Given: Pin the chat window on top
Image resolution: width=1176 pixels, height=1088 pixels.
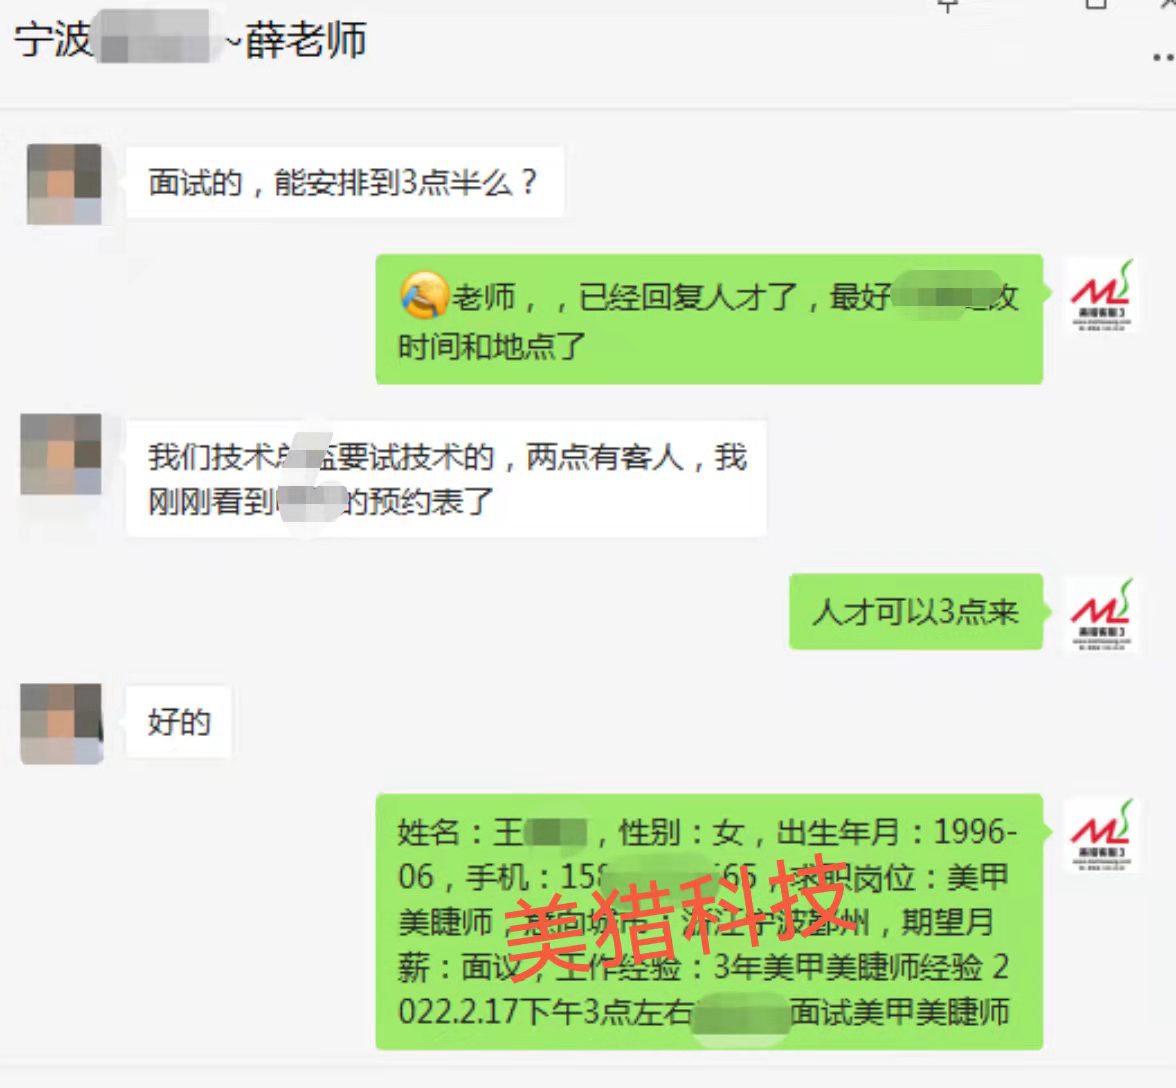Looking at the screenshot, I should [x=948, y=6].
